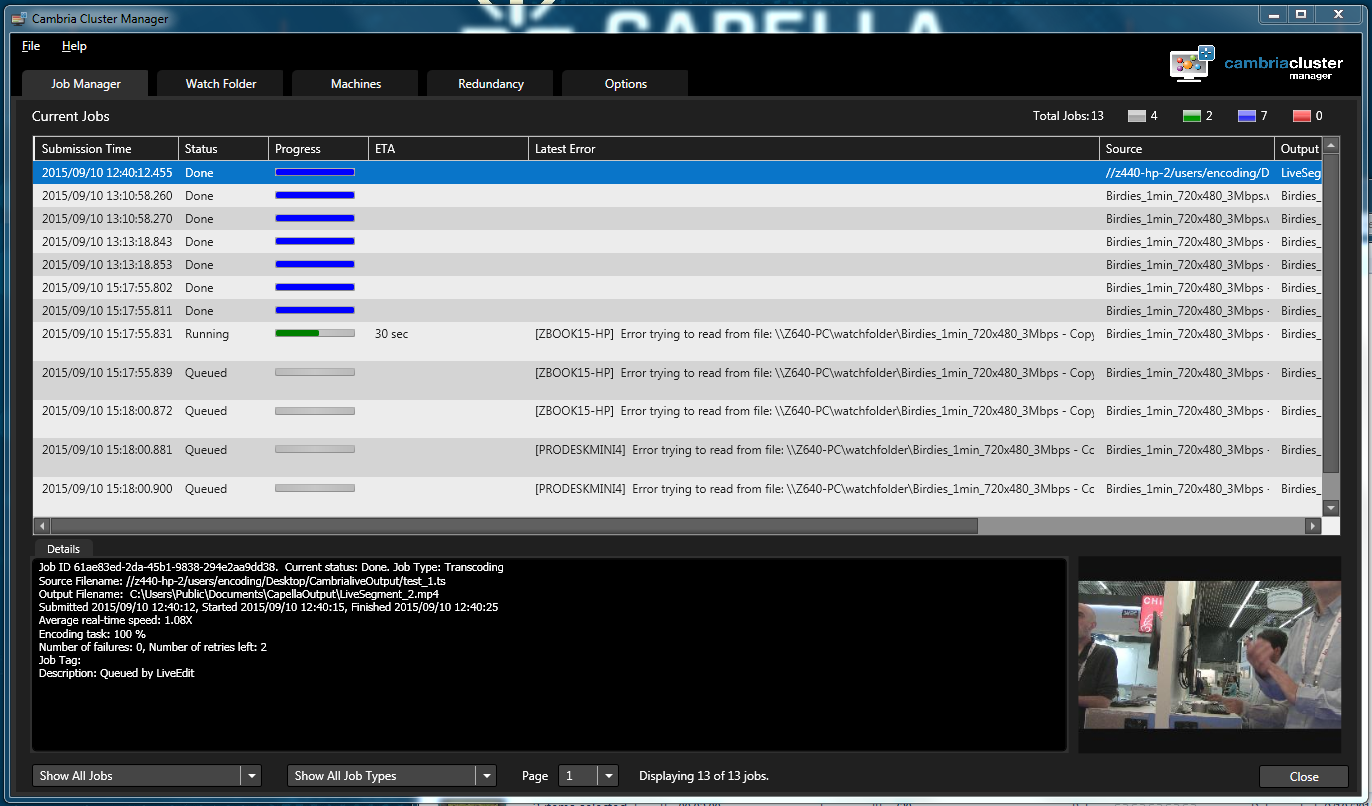Viewport: 1372px width, 806px height.
Task: Click the 30 sec ETA value
Action: pyautogui.click(x=391, y=334)
